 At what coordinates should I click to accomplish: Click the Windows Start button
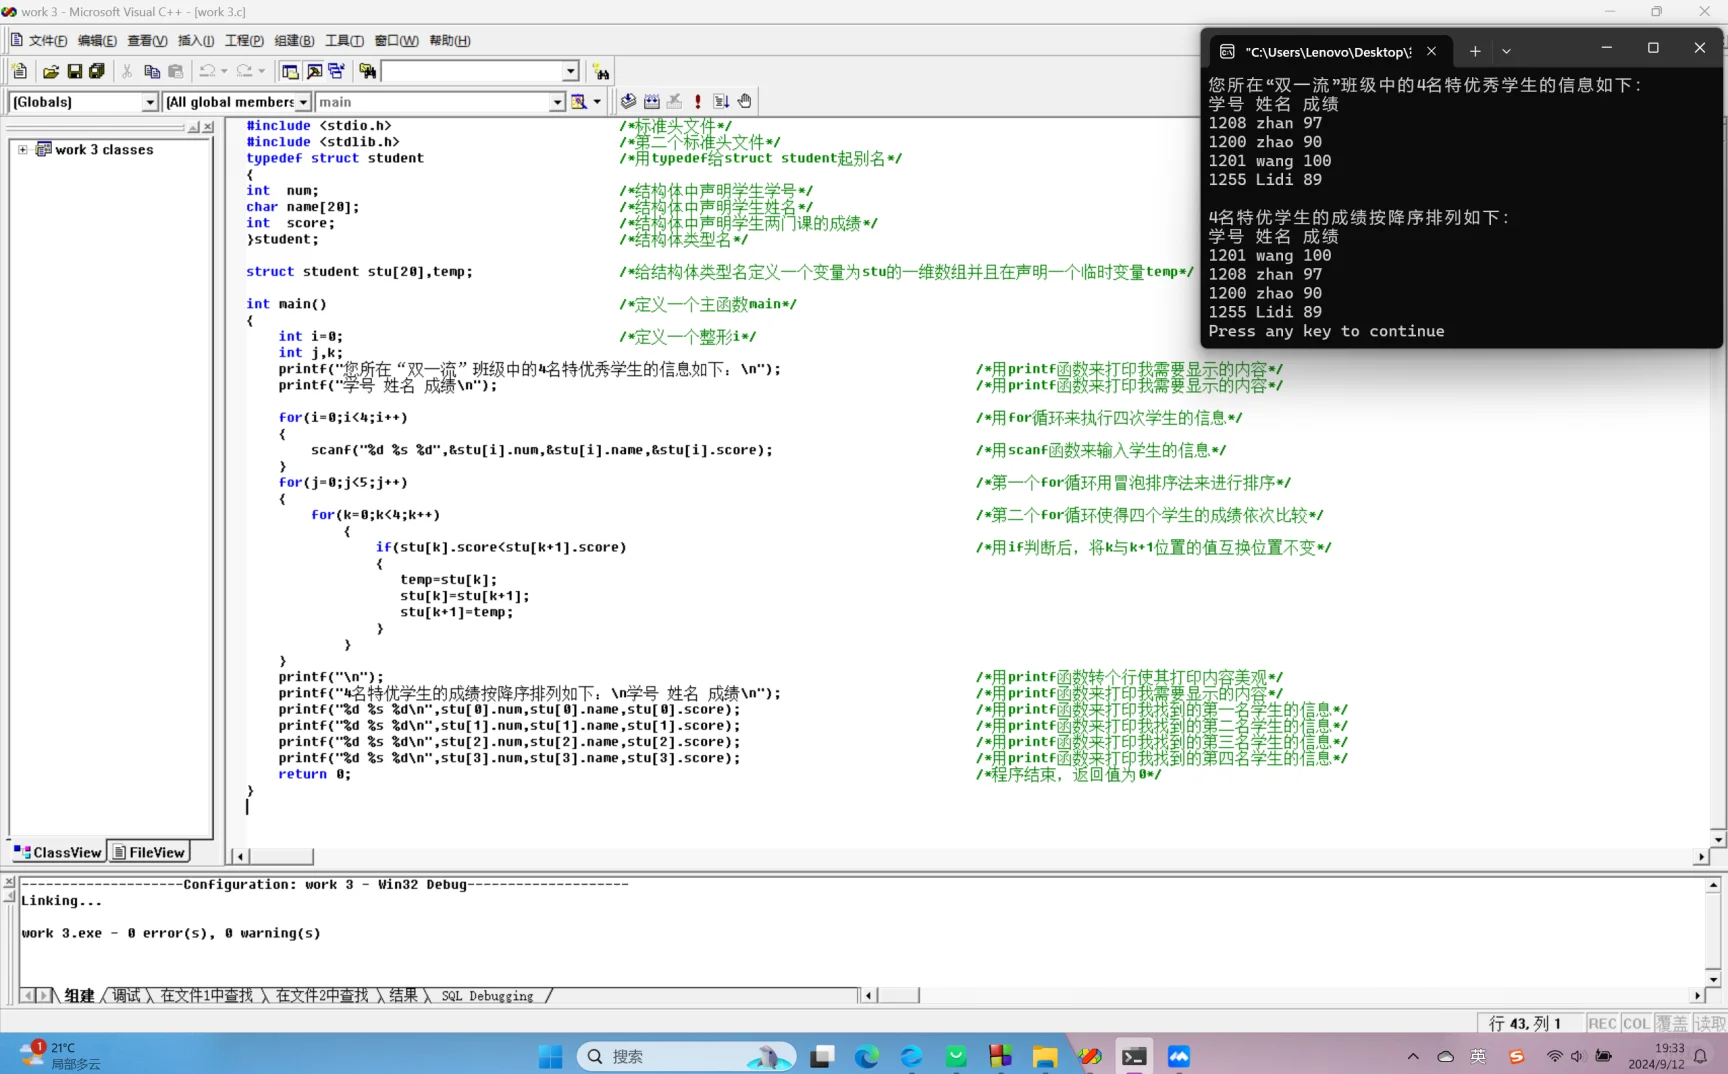coord(550,1056)
